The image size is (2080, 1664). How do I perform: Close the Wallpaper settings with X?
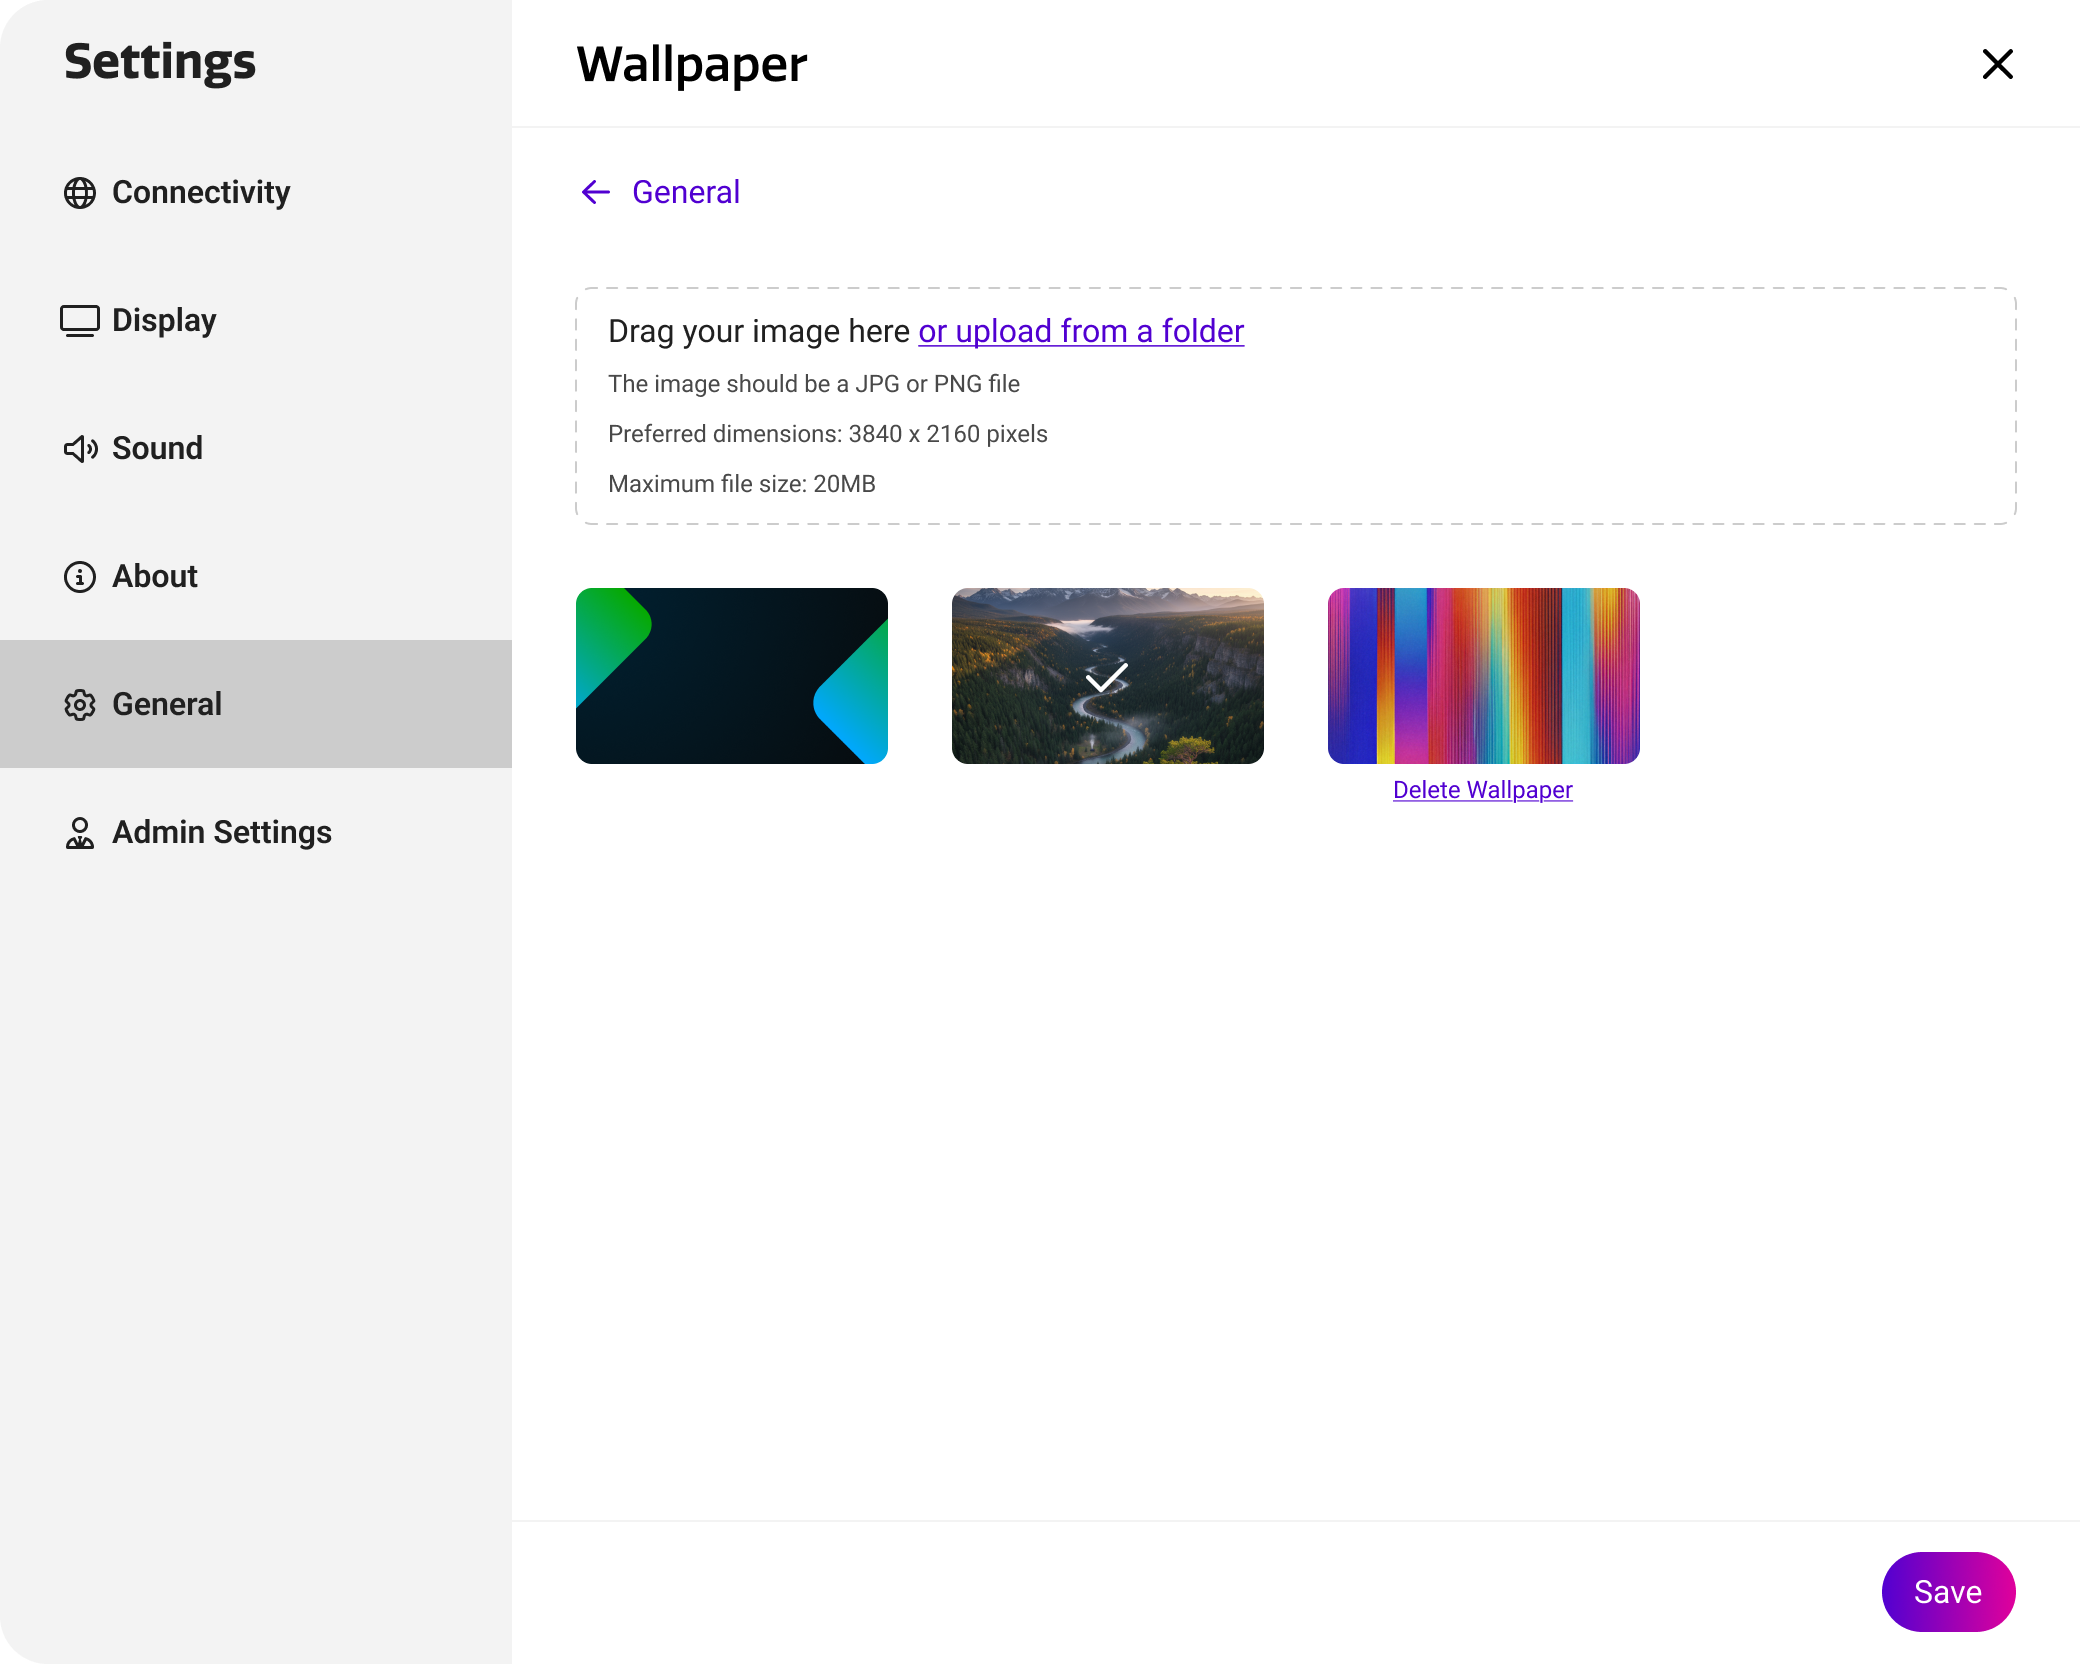pyautogui.click(x=1997, y=64)
